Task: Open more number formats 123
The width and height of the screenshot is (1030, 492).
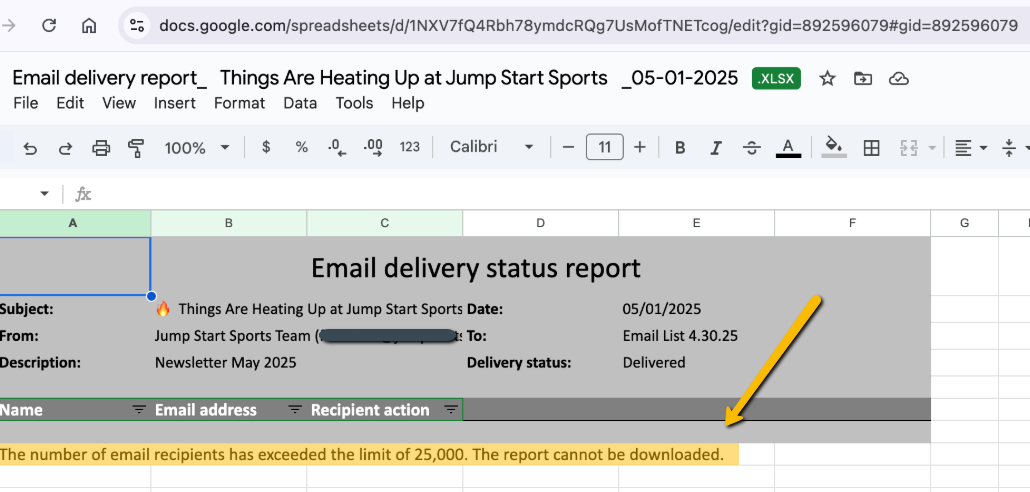Action: click(x=409, y=147)
